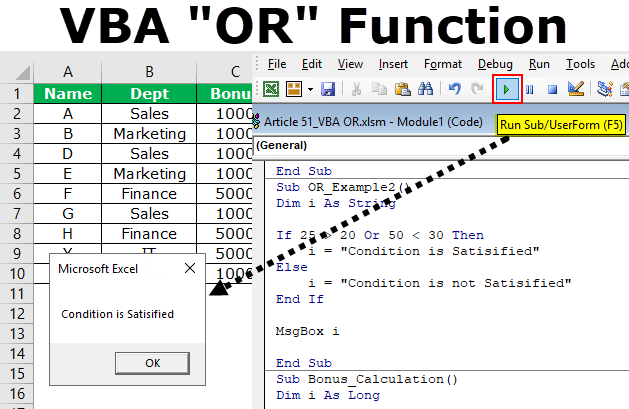Click cell A7 containing G
Image resolution: width=629 pixels, height=409 pixels.
tap(68, 214)
